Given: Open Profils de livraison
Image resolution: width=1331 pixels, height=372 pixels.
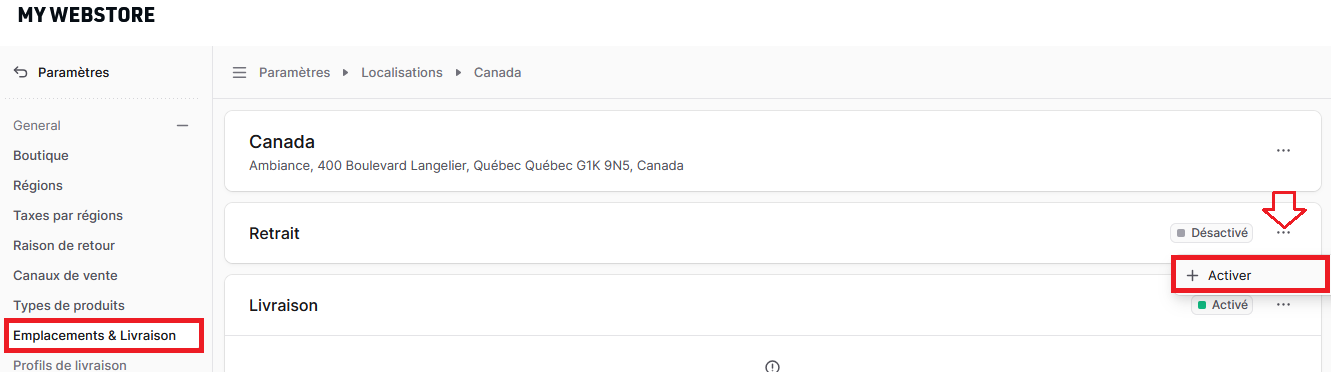Looking at the screenshot, I should click(x=70, y=365).
